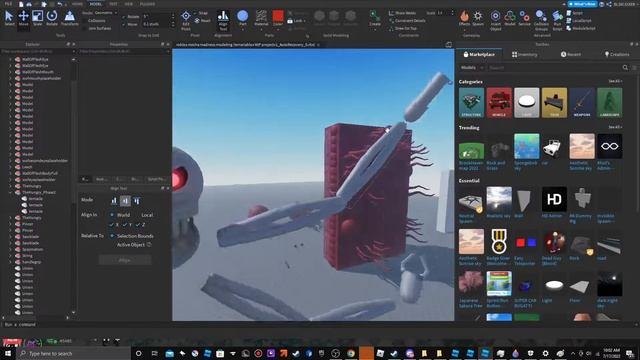Click the Model icon in Advanced group
640x360 pixels.
click(x=510, y=18)
